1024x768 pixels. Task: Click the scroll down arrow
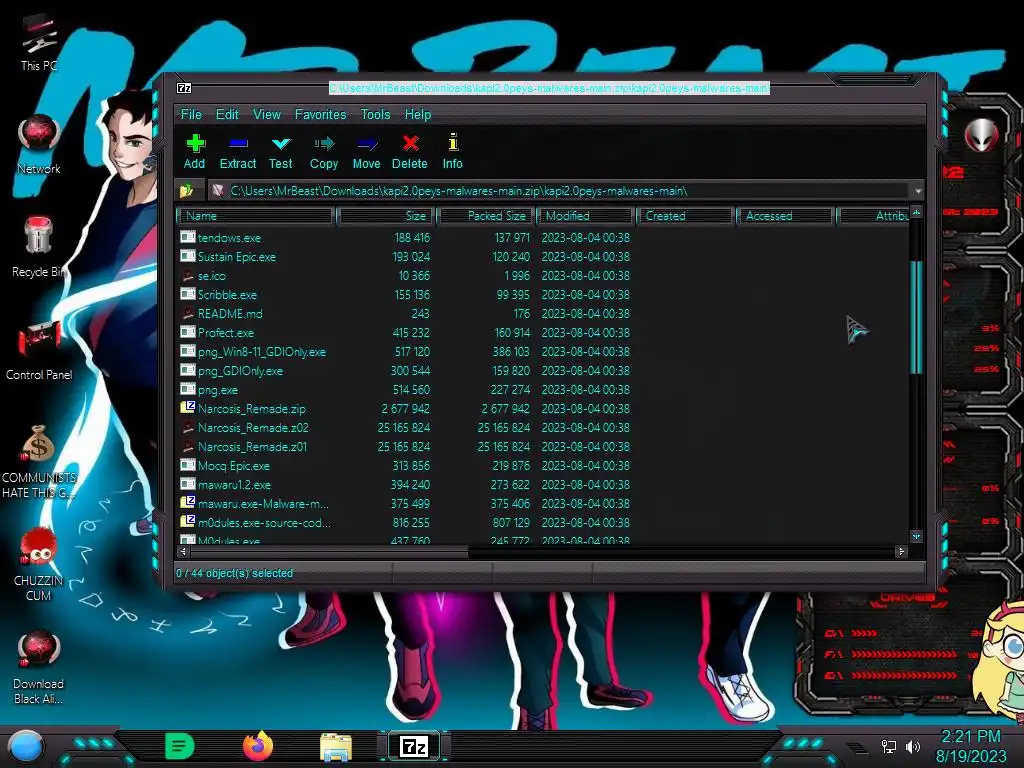click(x=916, y=536)
